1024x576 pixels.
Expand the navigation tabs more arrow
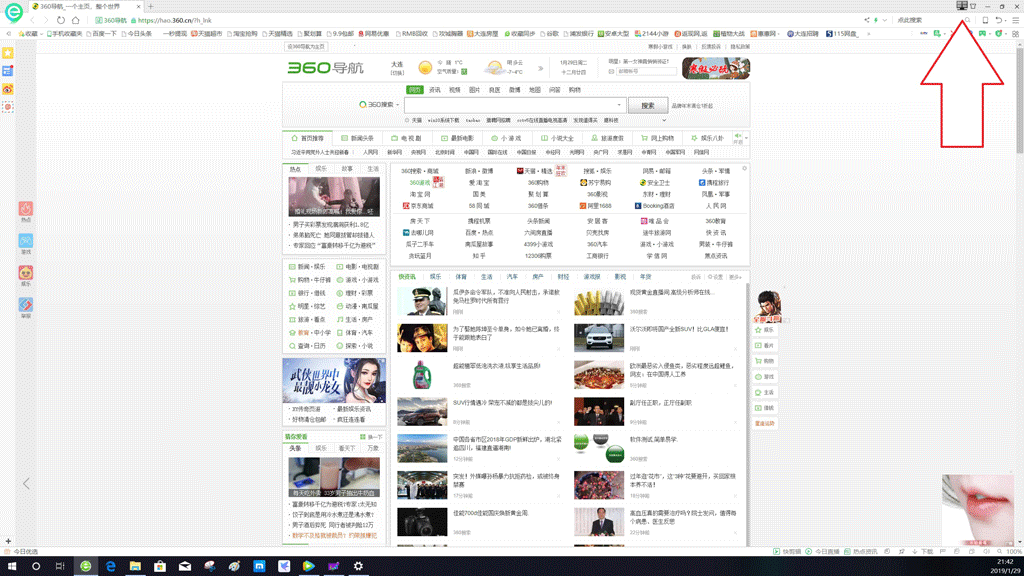(x=746, y=138)
